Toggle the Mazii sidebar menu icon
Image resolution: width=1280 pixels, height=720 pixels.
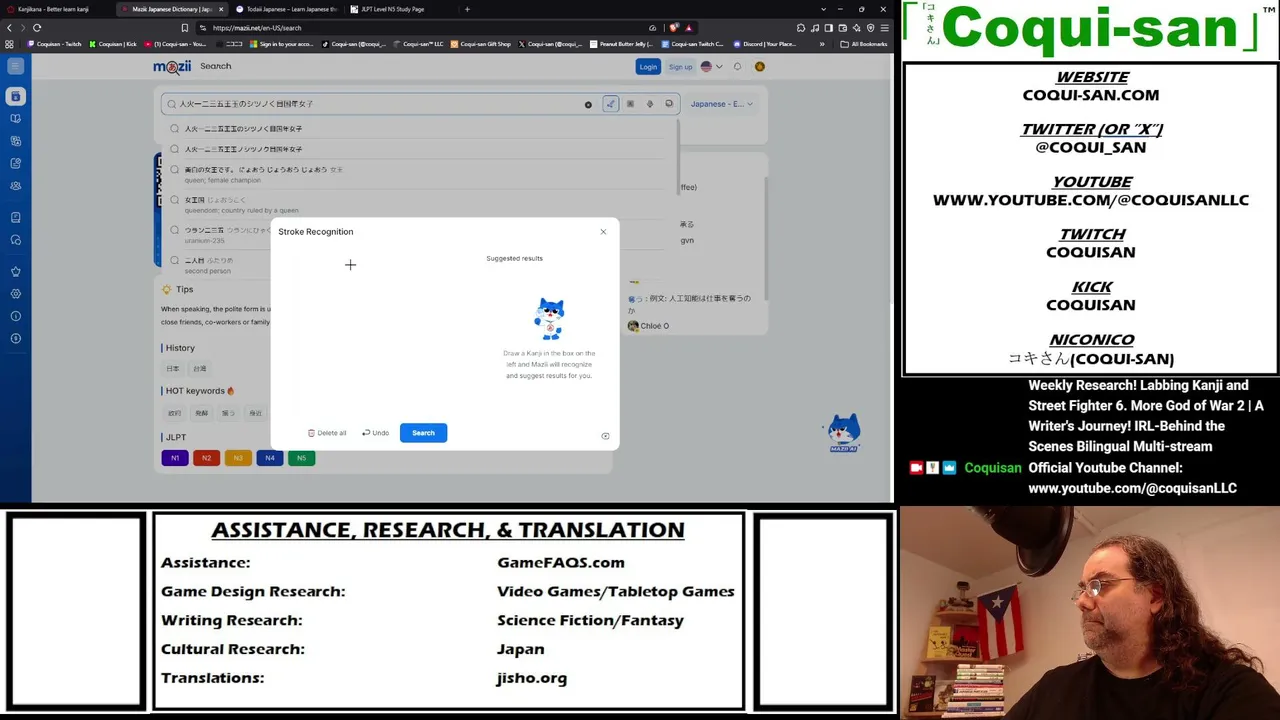(15, 66)
